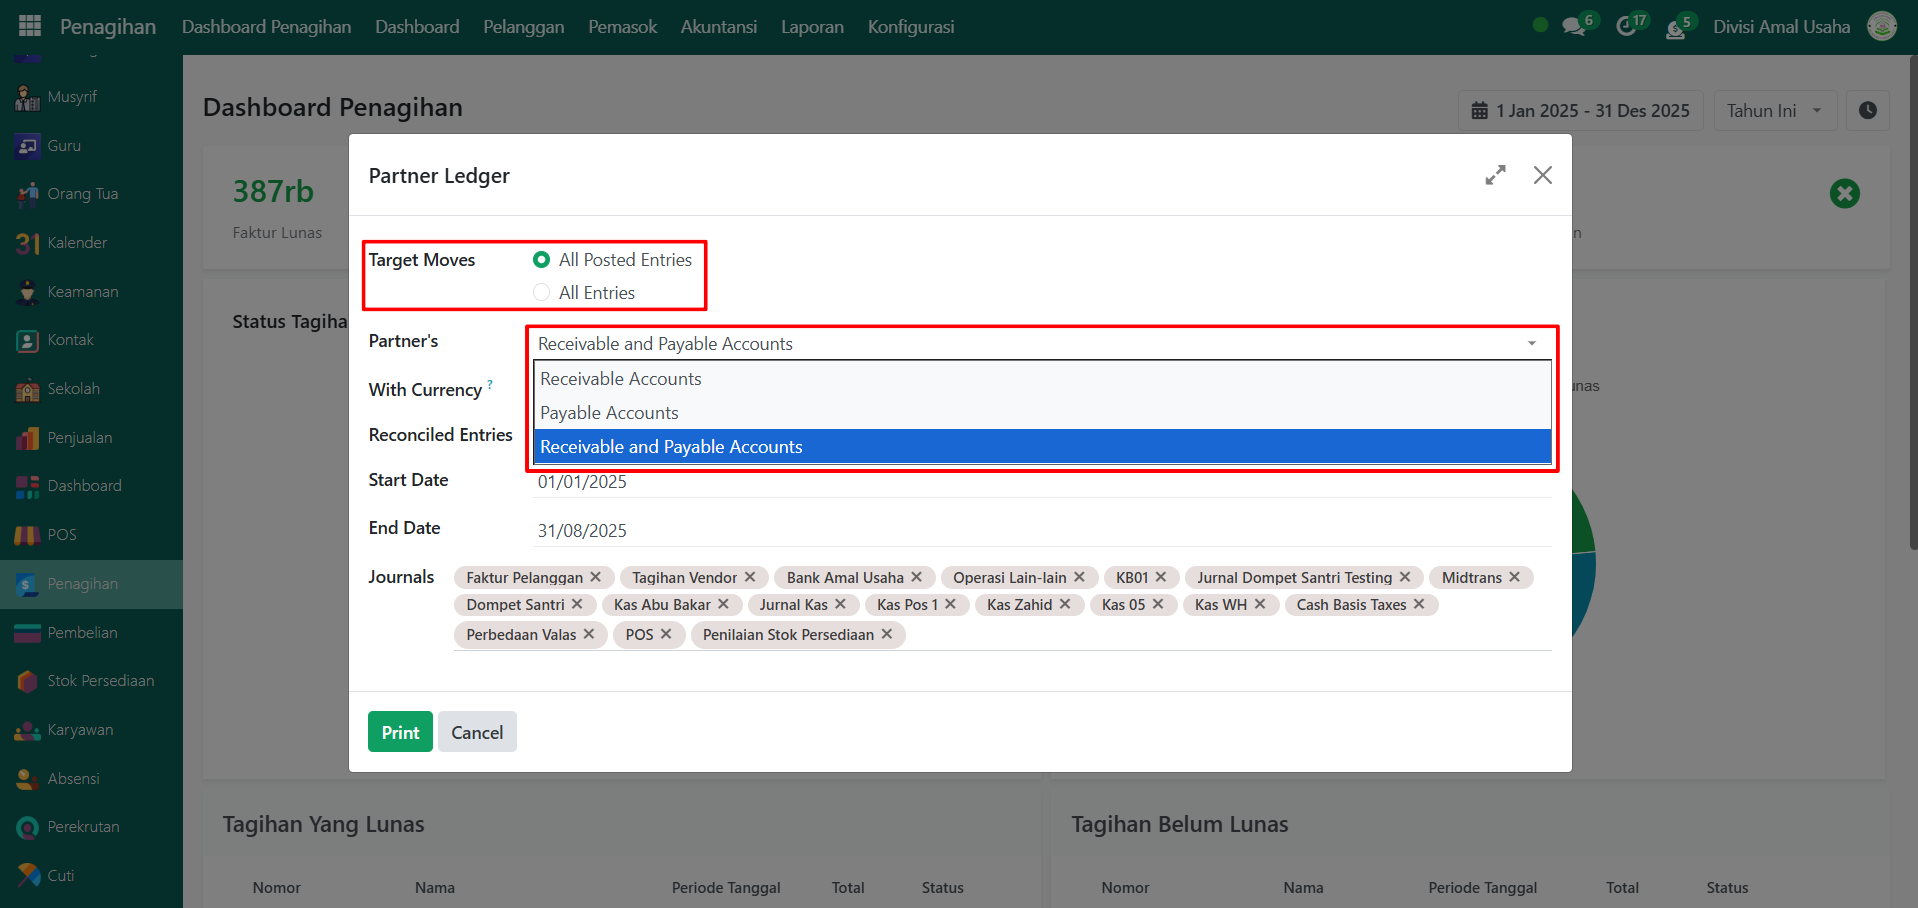Screen dimensions: 1918x908
Task: Expand the Partner Ledger dialog to fullscreen
Action: (1495, 176)
